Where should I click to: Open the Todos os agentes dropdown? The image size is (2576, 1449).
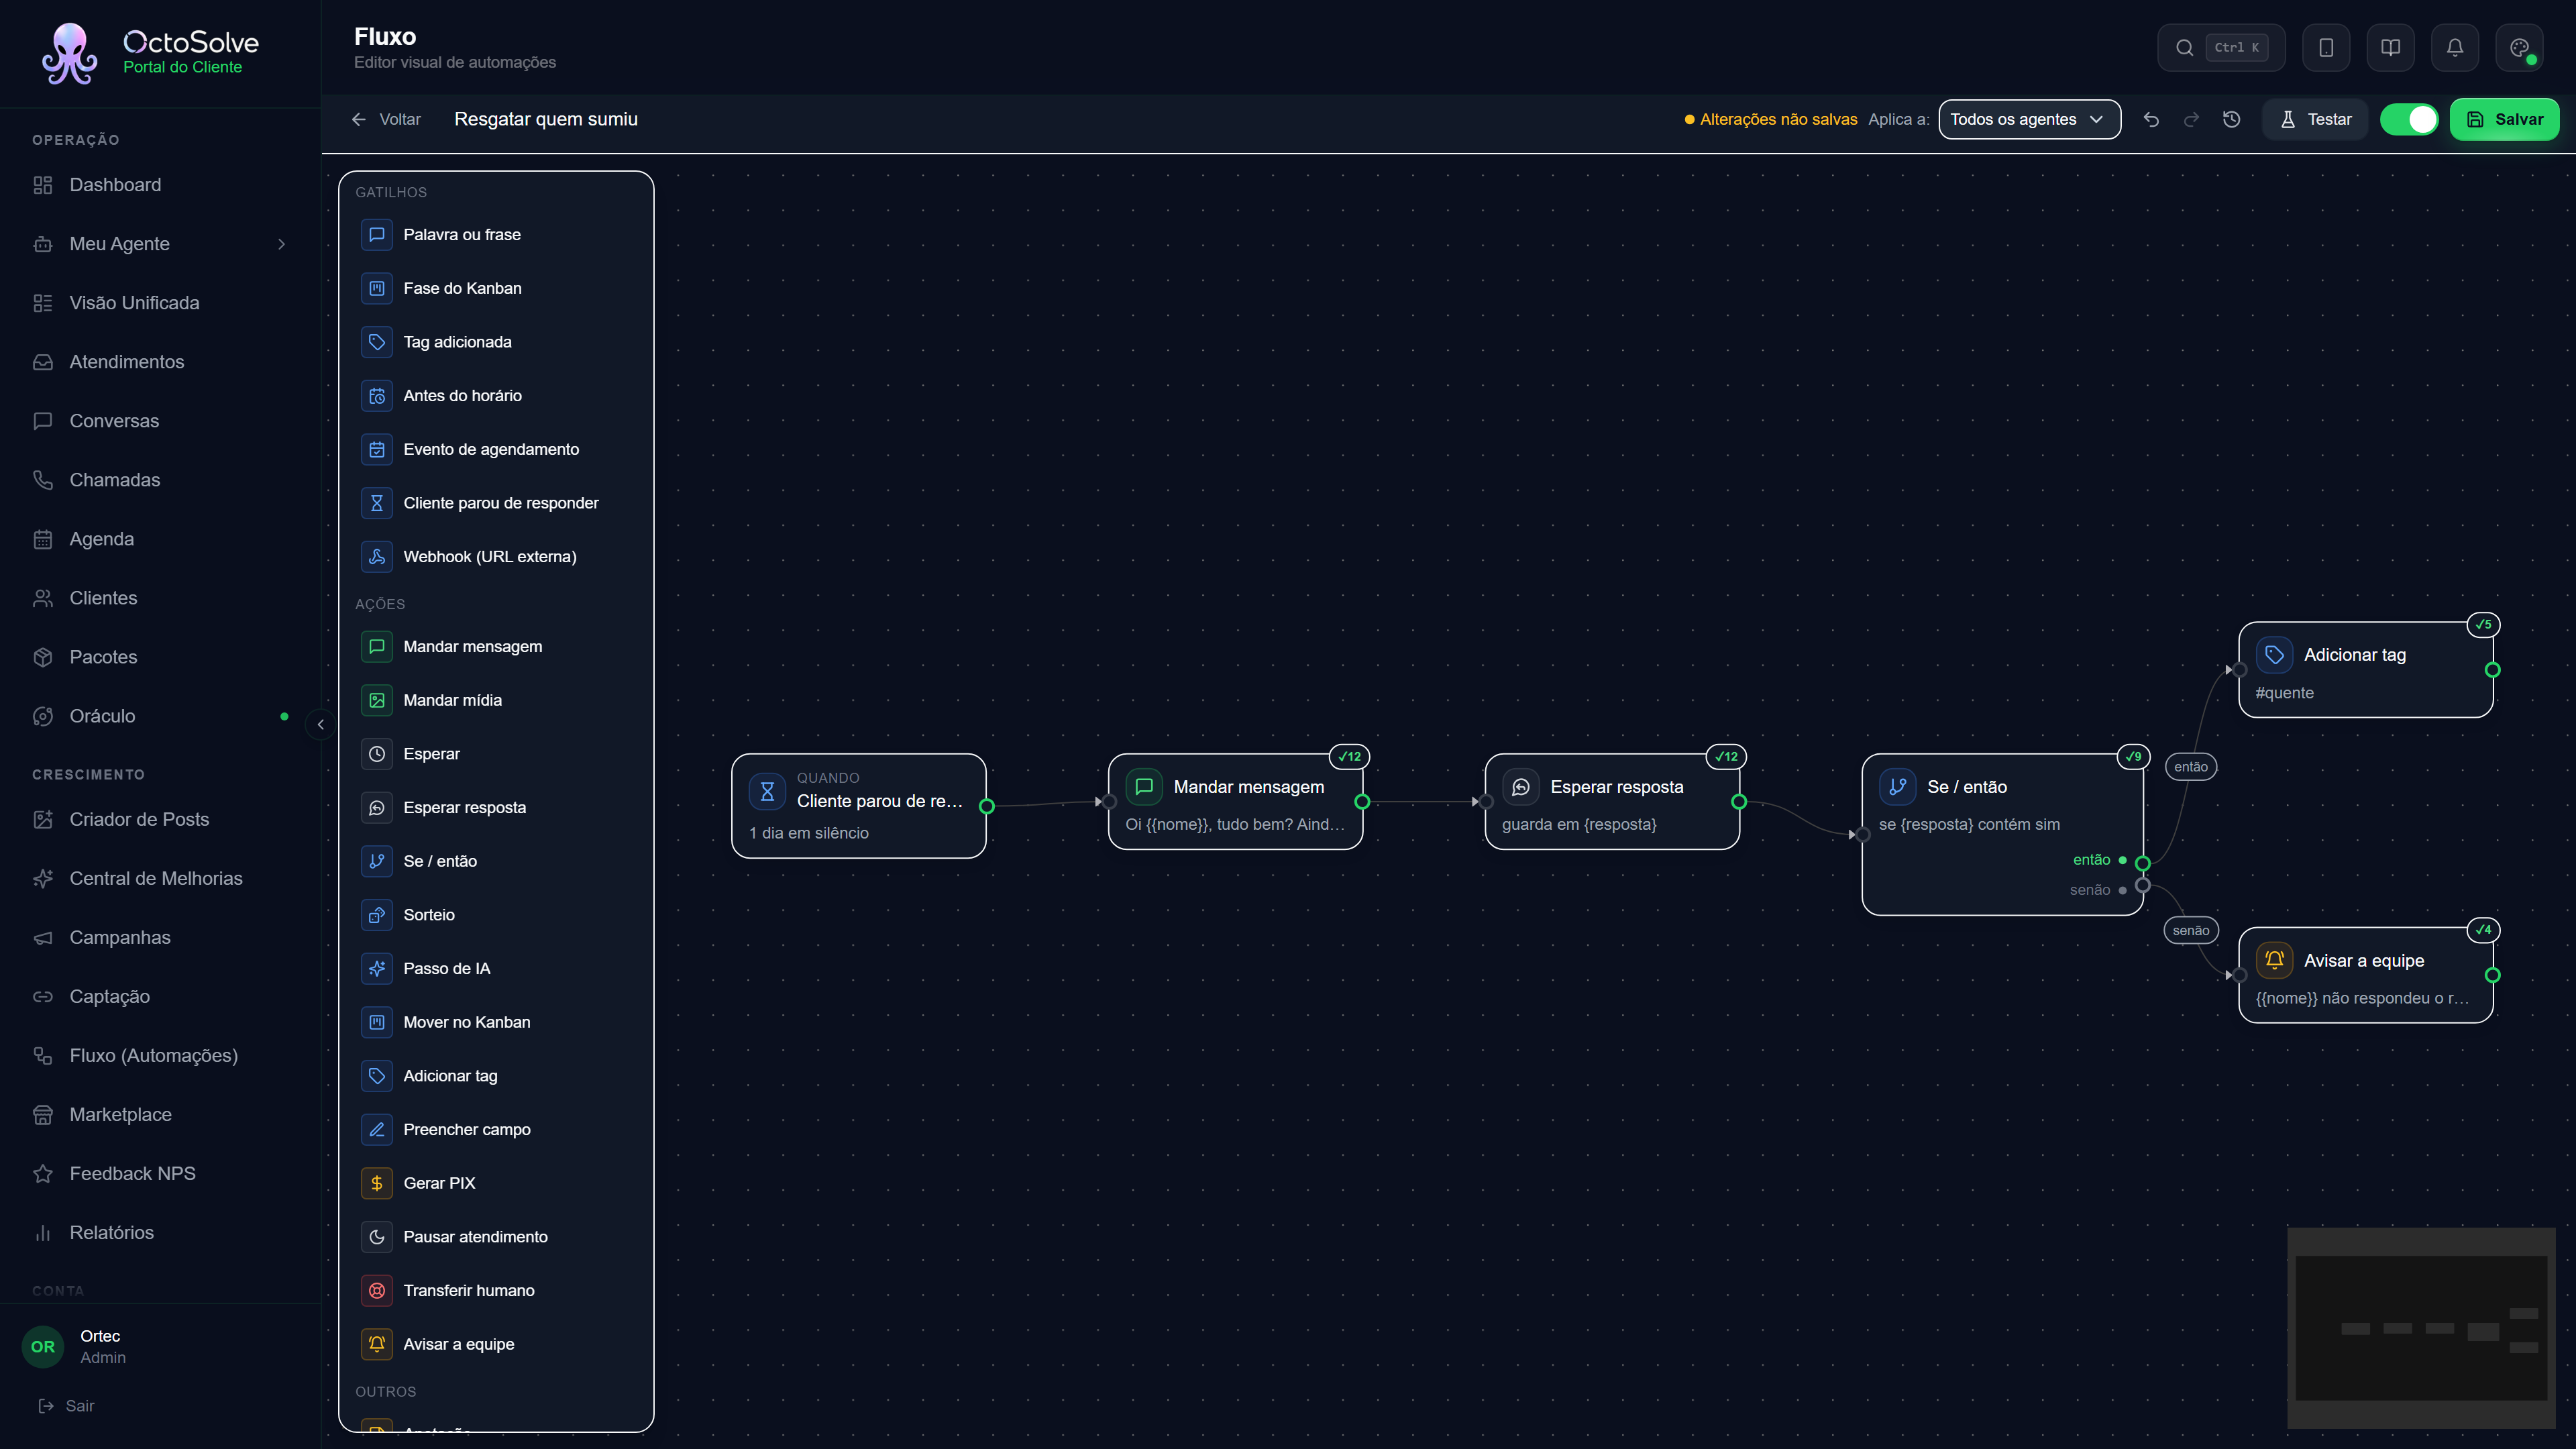click(x=2029, y=119)
